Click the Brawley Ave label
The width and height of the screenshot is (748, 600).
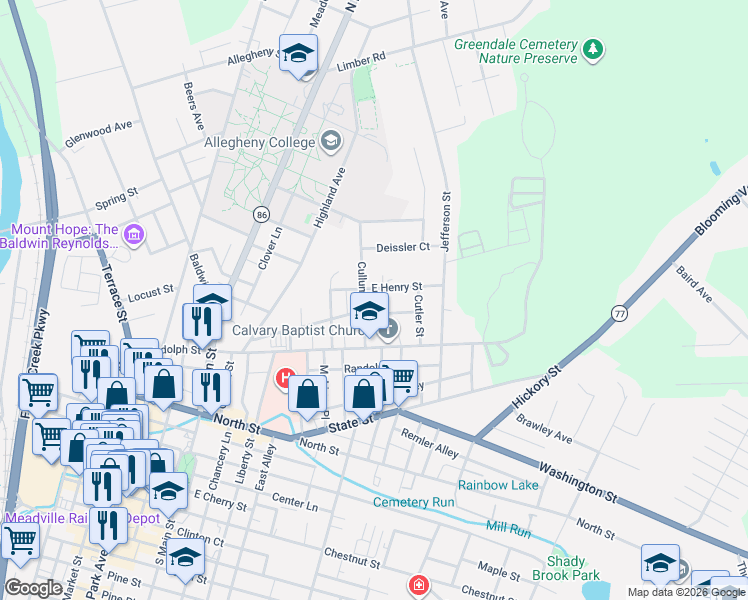(544, 429)
